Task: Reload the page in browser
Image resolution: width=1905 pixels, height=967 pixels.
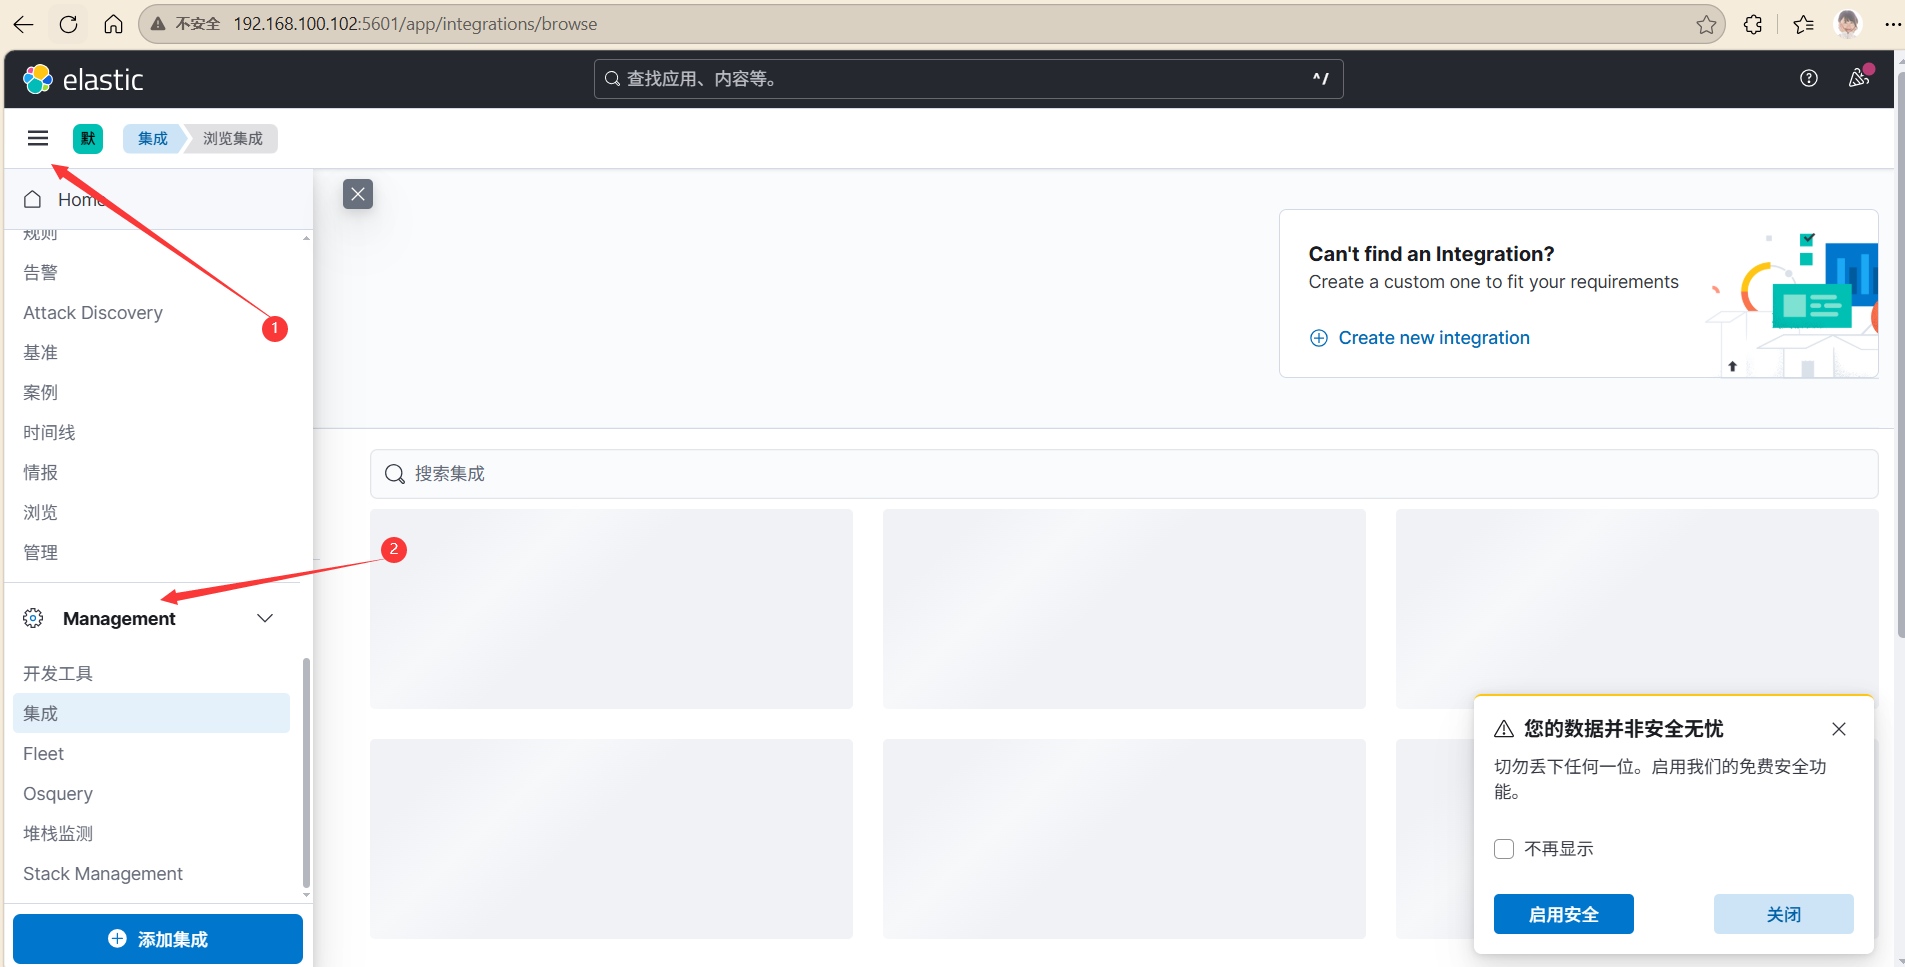Action: [x=69, y=24]
